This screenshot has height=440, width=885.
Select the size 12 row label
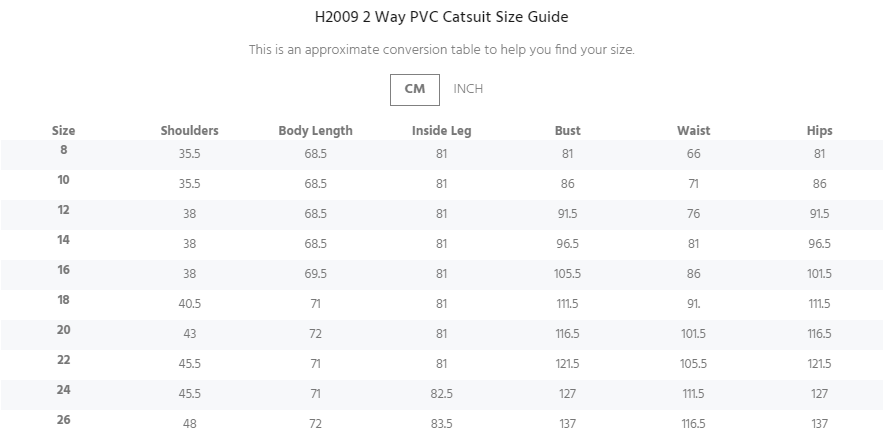click(x=64, y=210)
